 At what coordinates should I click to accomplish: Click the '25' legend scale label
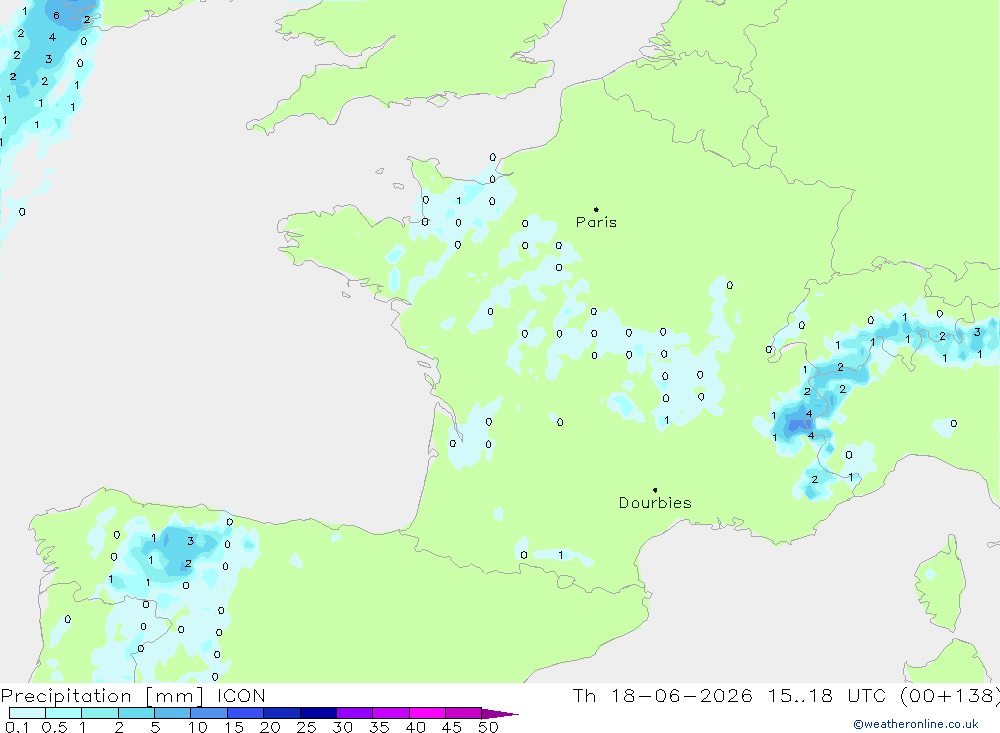click(x=306, y=727)
